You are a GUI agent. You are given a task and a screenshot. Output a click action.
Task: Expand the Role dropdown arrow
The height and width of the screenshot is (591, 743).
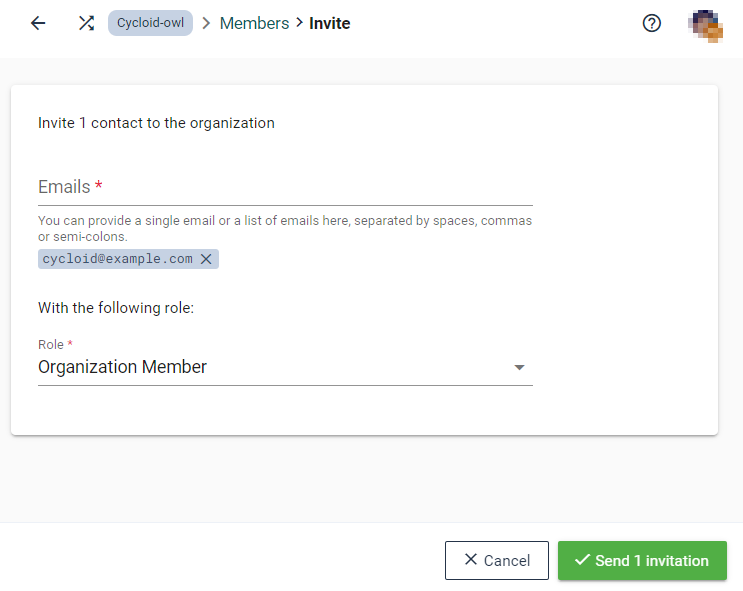coord(519,368)
